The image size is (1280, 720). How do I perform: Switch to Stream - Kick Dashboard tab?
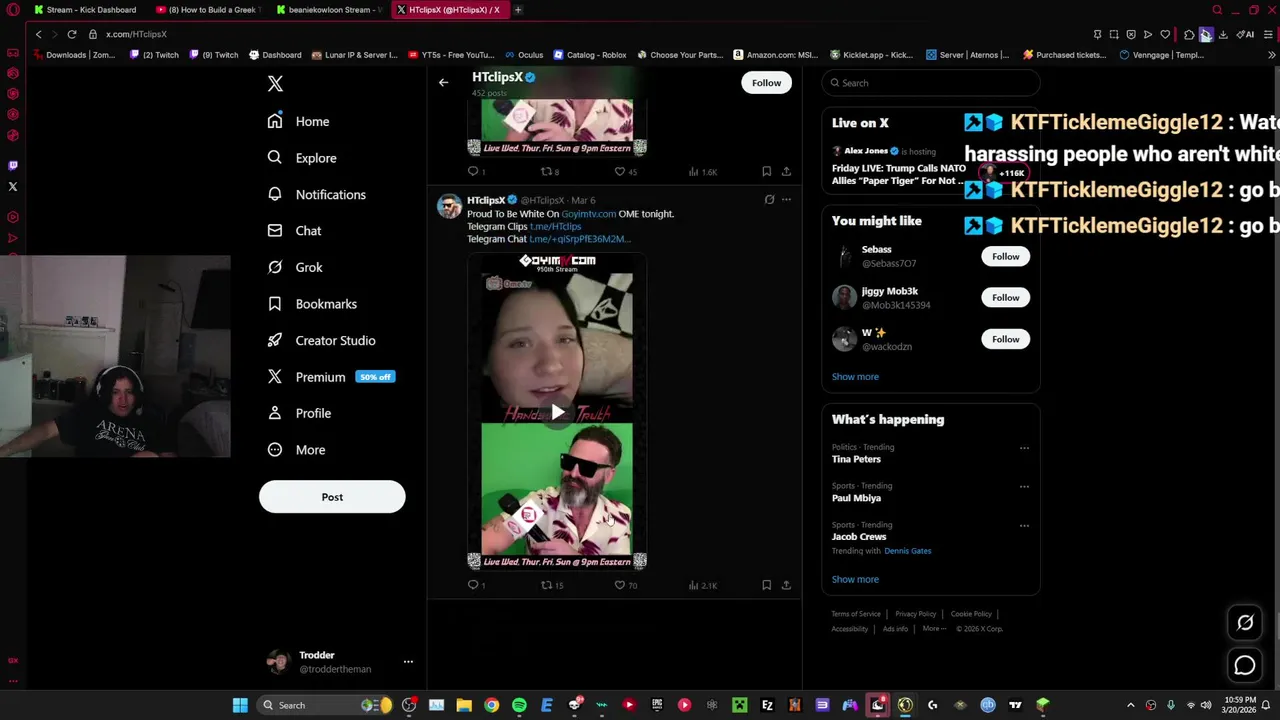coord(85,10)
